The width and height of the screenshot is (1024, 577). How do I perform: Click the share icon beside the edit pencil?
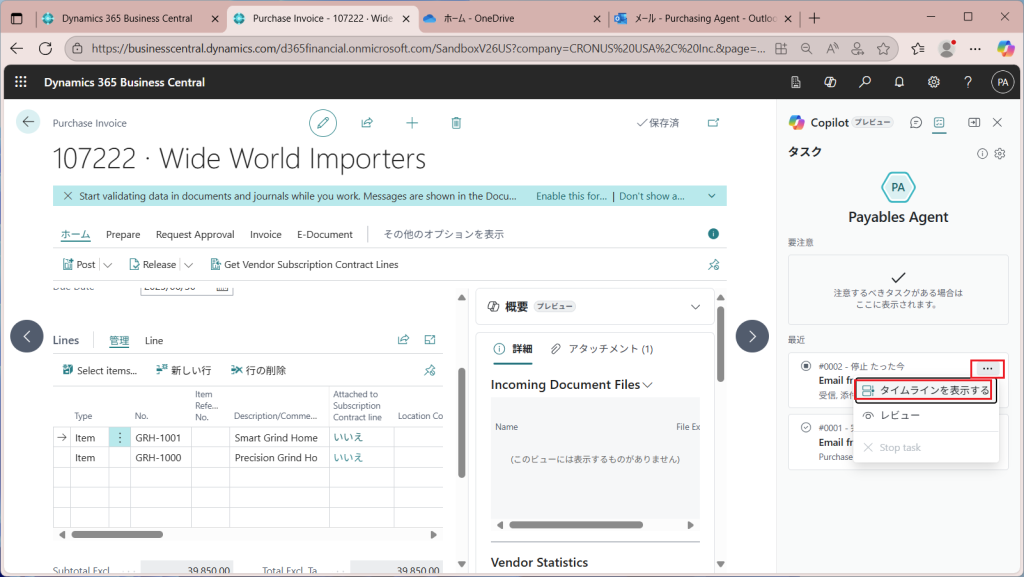pyautogui.click(x=367, y=123)
